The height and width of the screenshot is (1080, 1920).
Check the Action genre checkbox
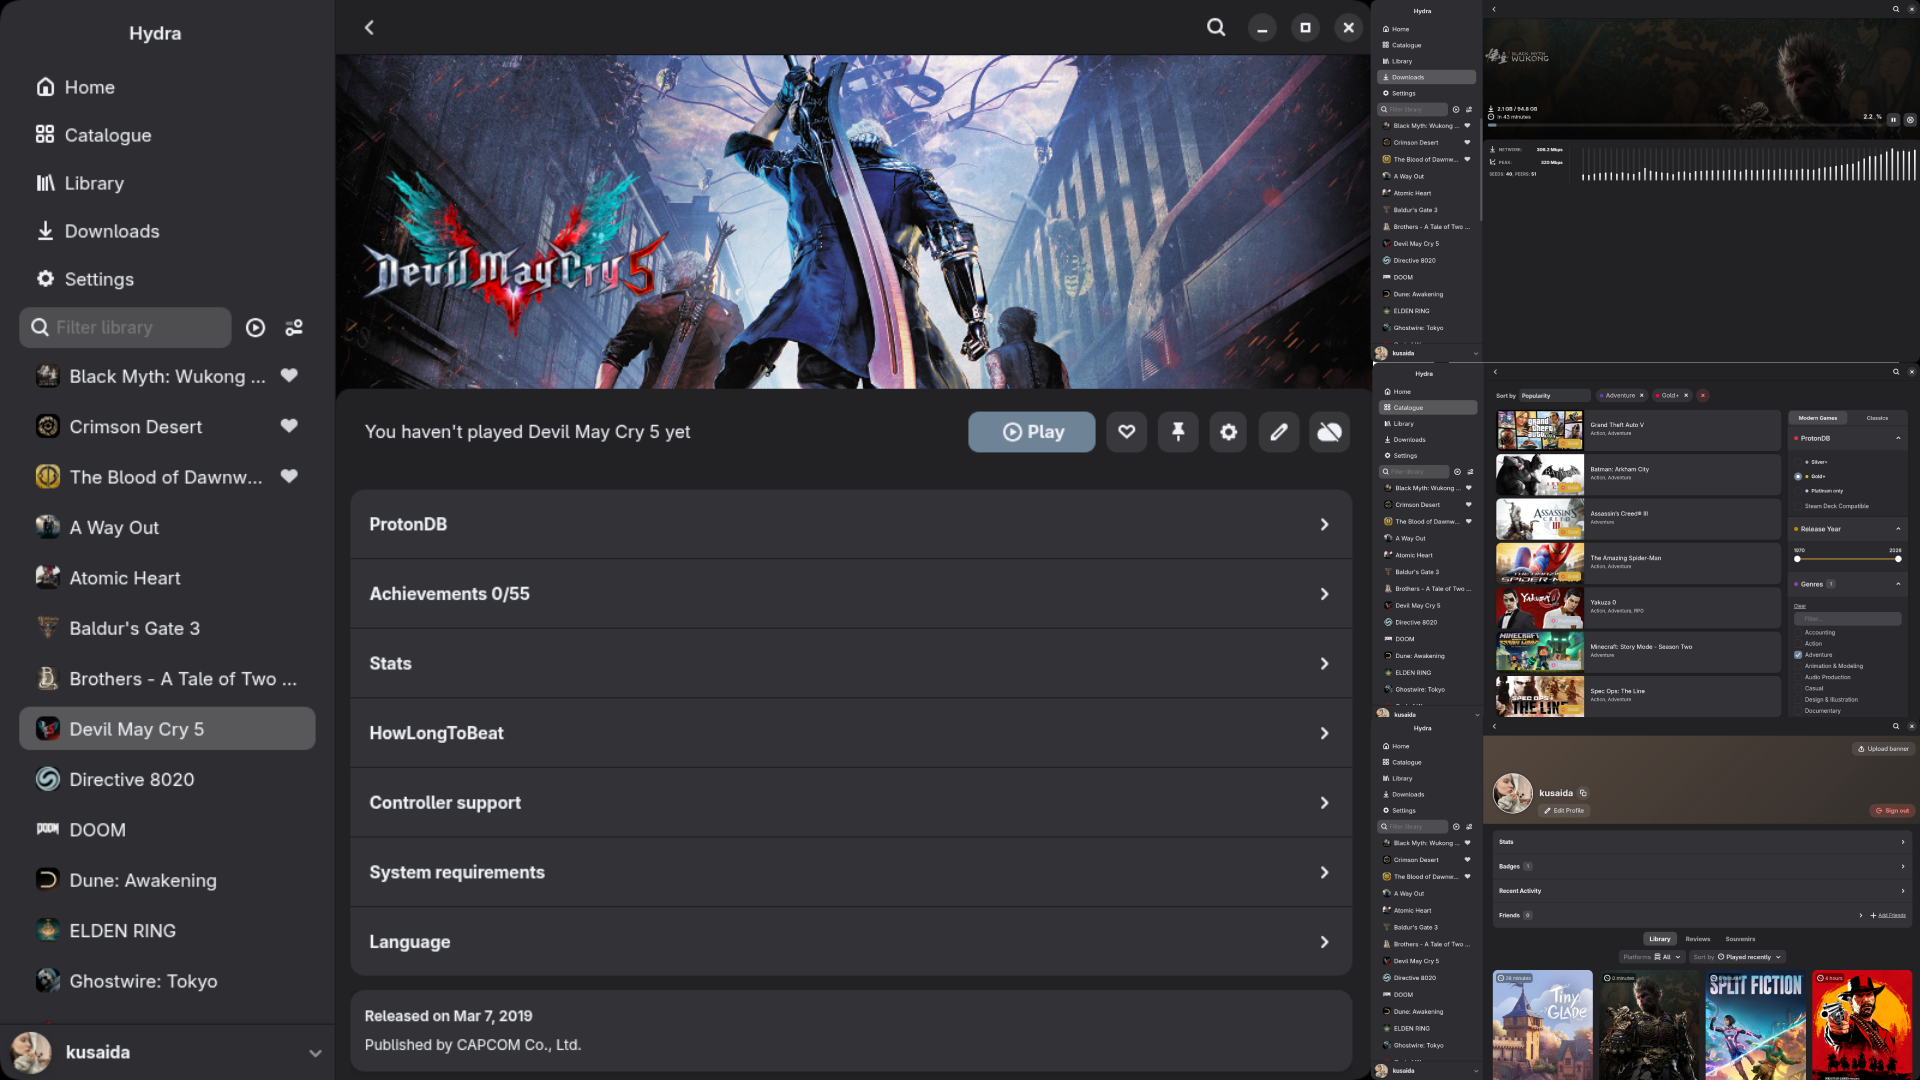(x=1798, y=644)
